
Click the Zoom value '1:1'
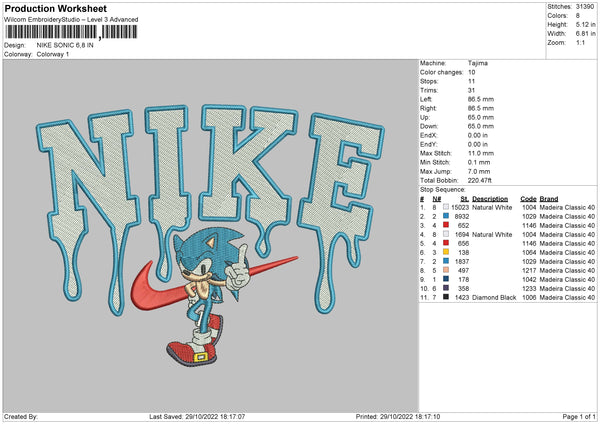pos(580,42)
